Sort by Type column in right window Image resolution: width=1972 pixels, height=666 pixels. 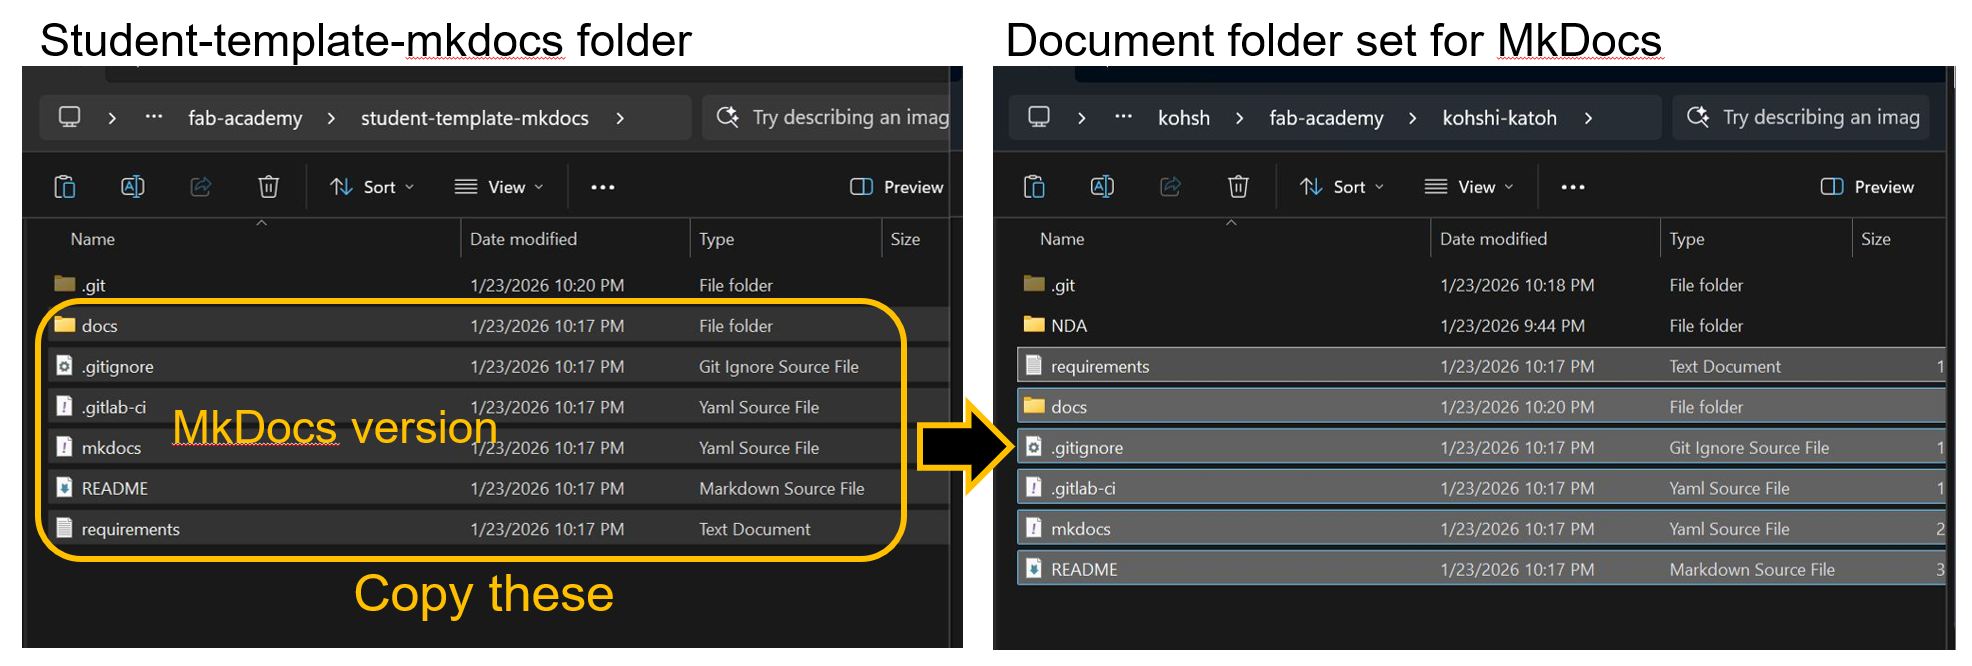click(1686, 239)
